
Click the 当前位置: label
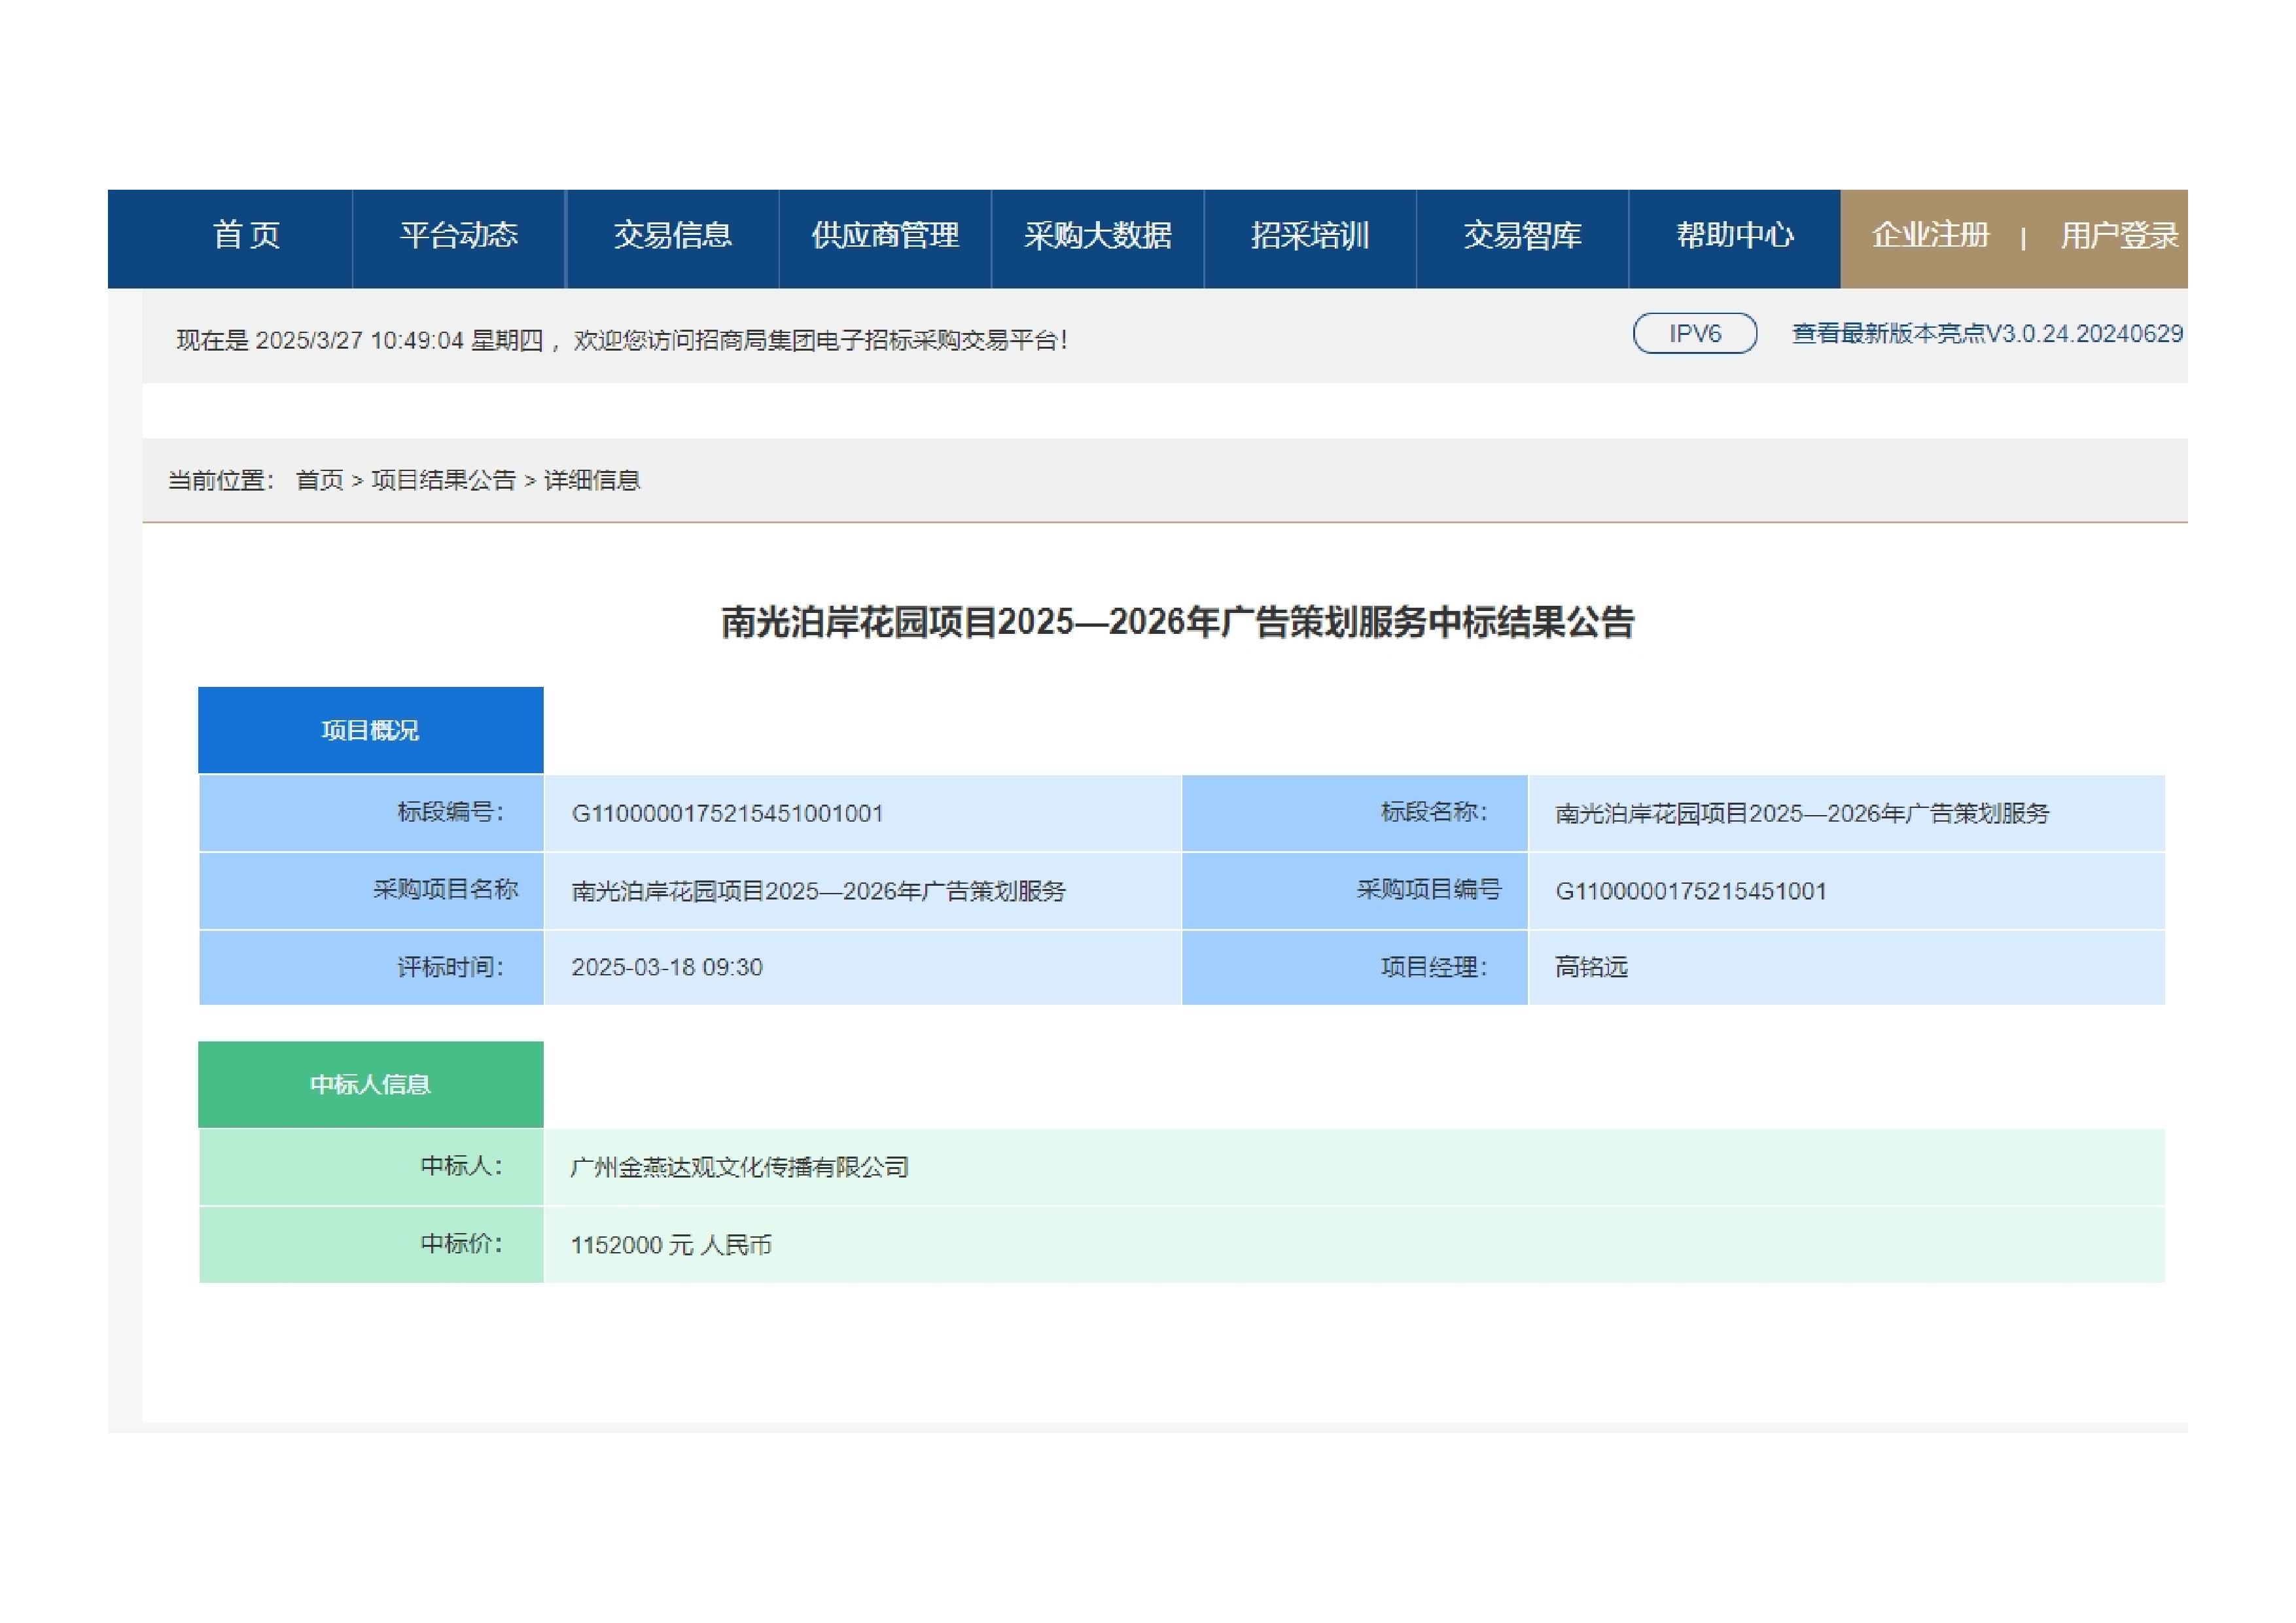point(221,480)
